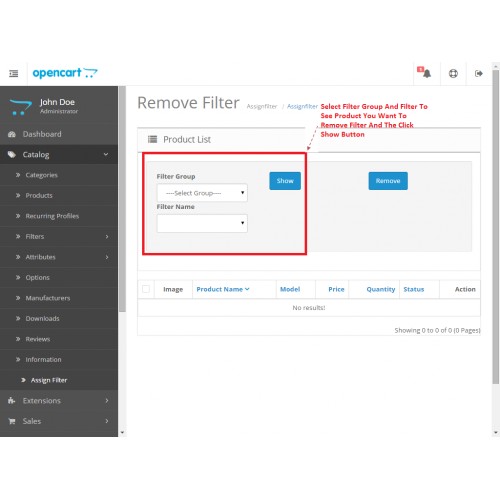Viewport: 500px width, 500px height.
Task: Click the blue Remove button
Action: click(x=388, y=181)
